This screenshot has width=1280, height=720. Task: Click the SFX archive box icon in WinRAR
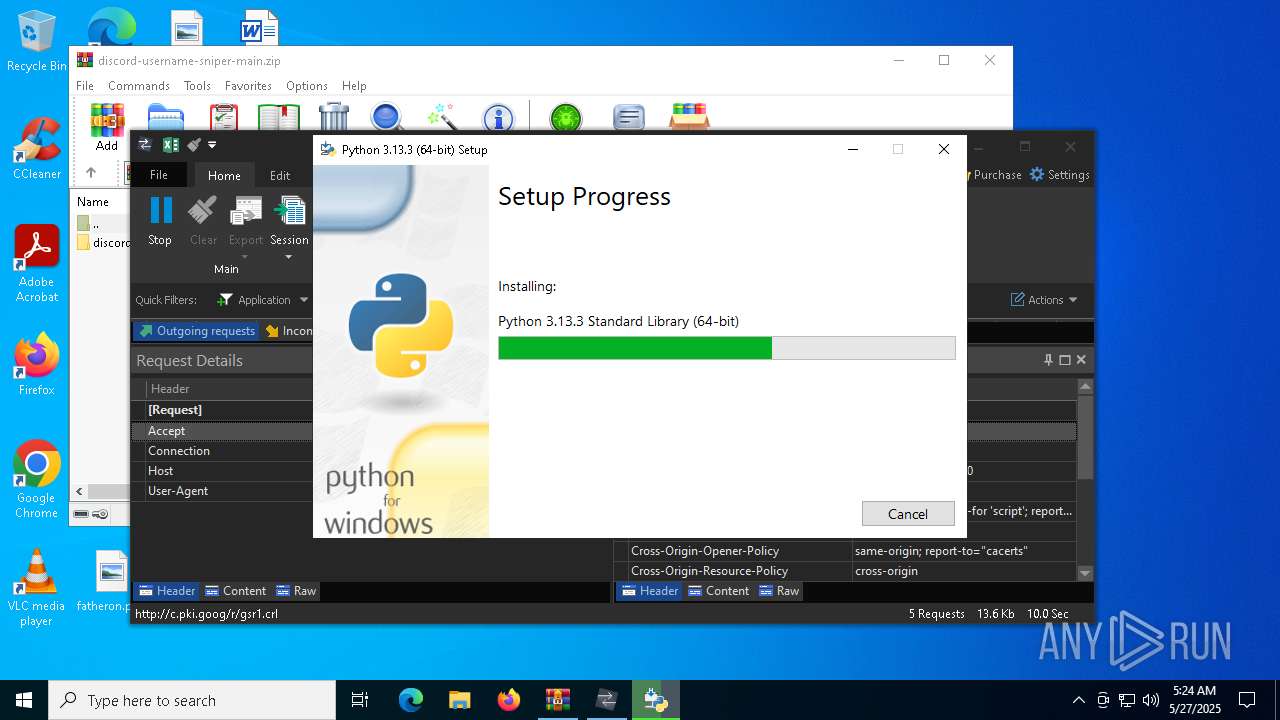689,116
